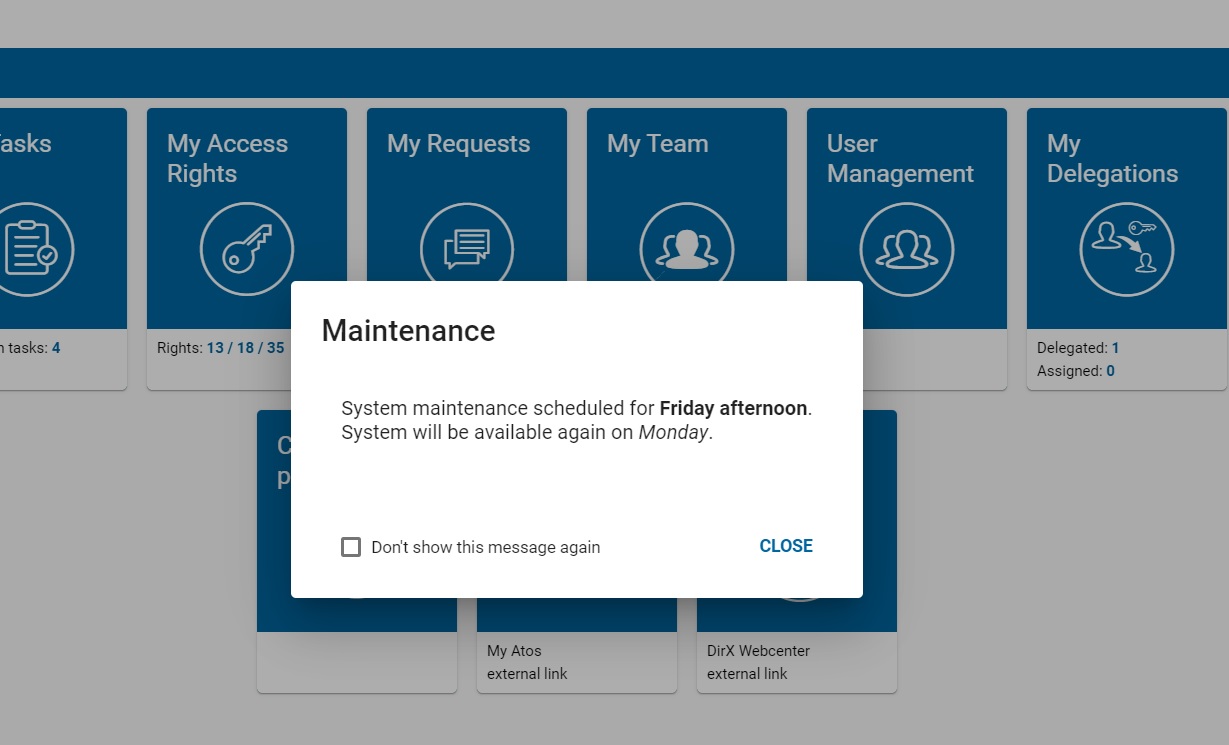
Task: Dismiss the Maintenance dialog via CLOSE
Action: click(785, 546)
